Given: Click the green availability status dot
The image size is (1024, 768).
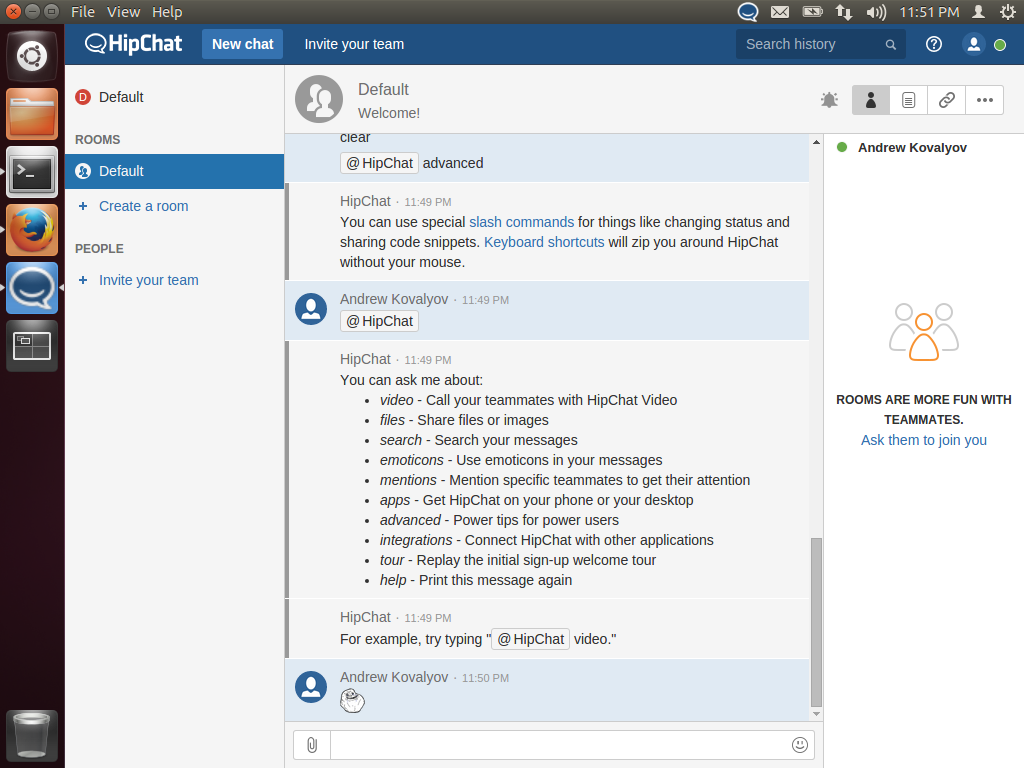Looking at the screenshot, I should 1000,44.
